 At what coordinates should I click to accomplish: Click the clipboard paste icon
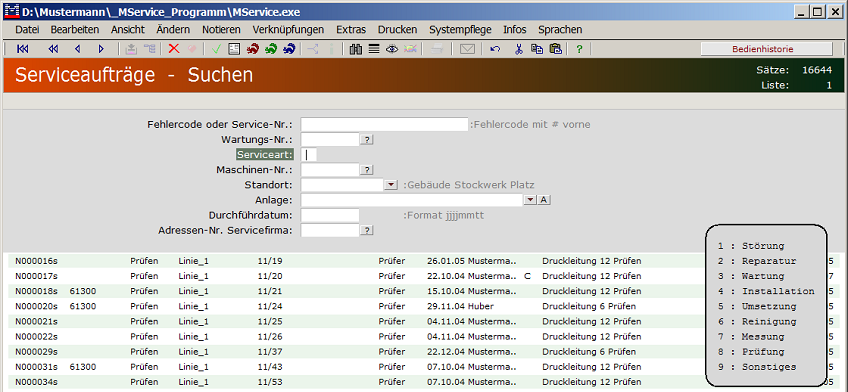[x=555, y=49]
